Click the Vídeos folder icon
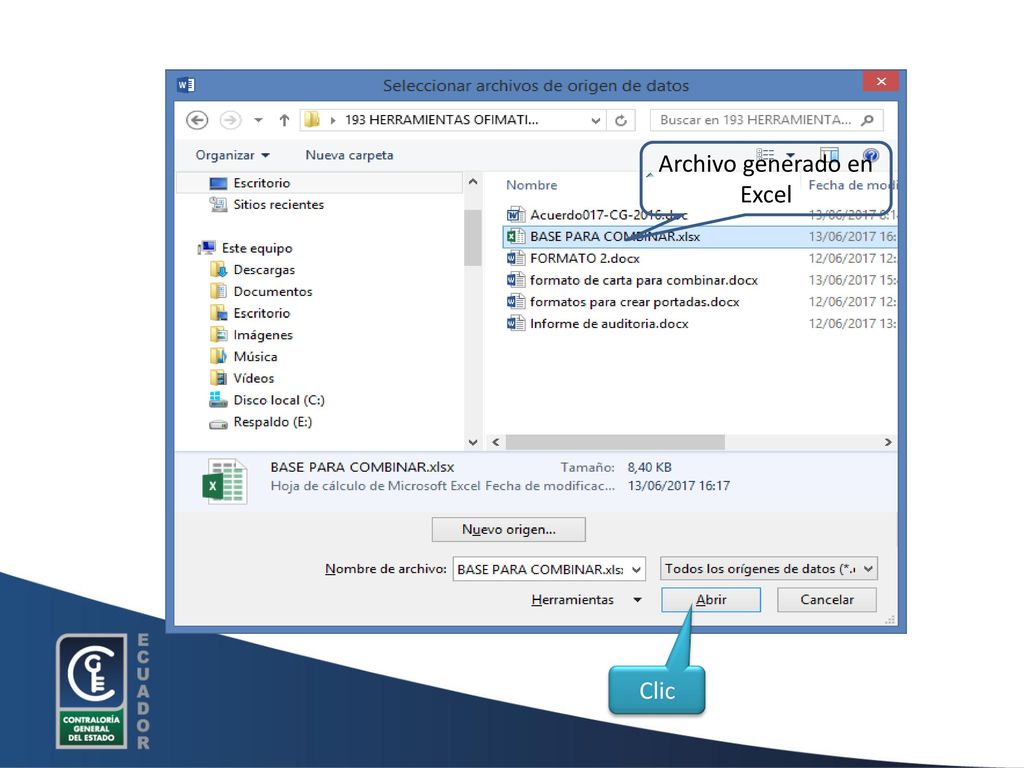The height and width of the screenshot is (768, 1024). click(218, 378)
